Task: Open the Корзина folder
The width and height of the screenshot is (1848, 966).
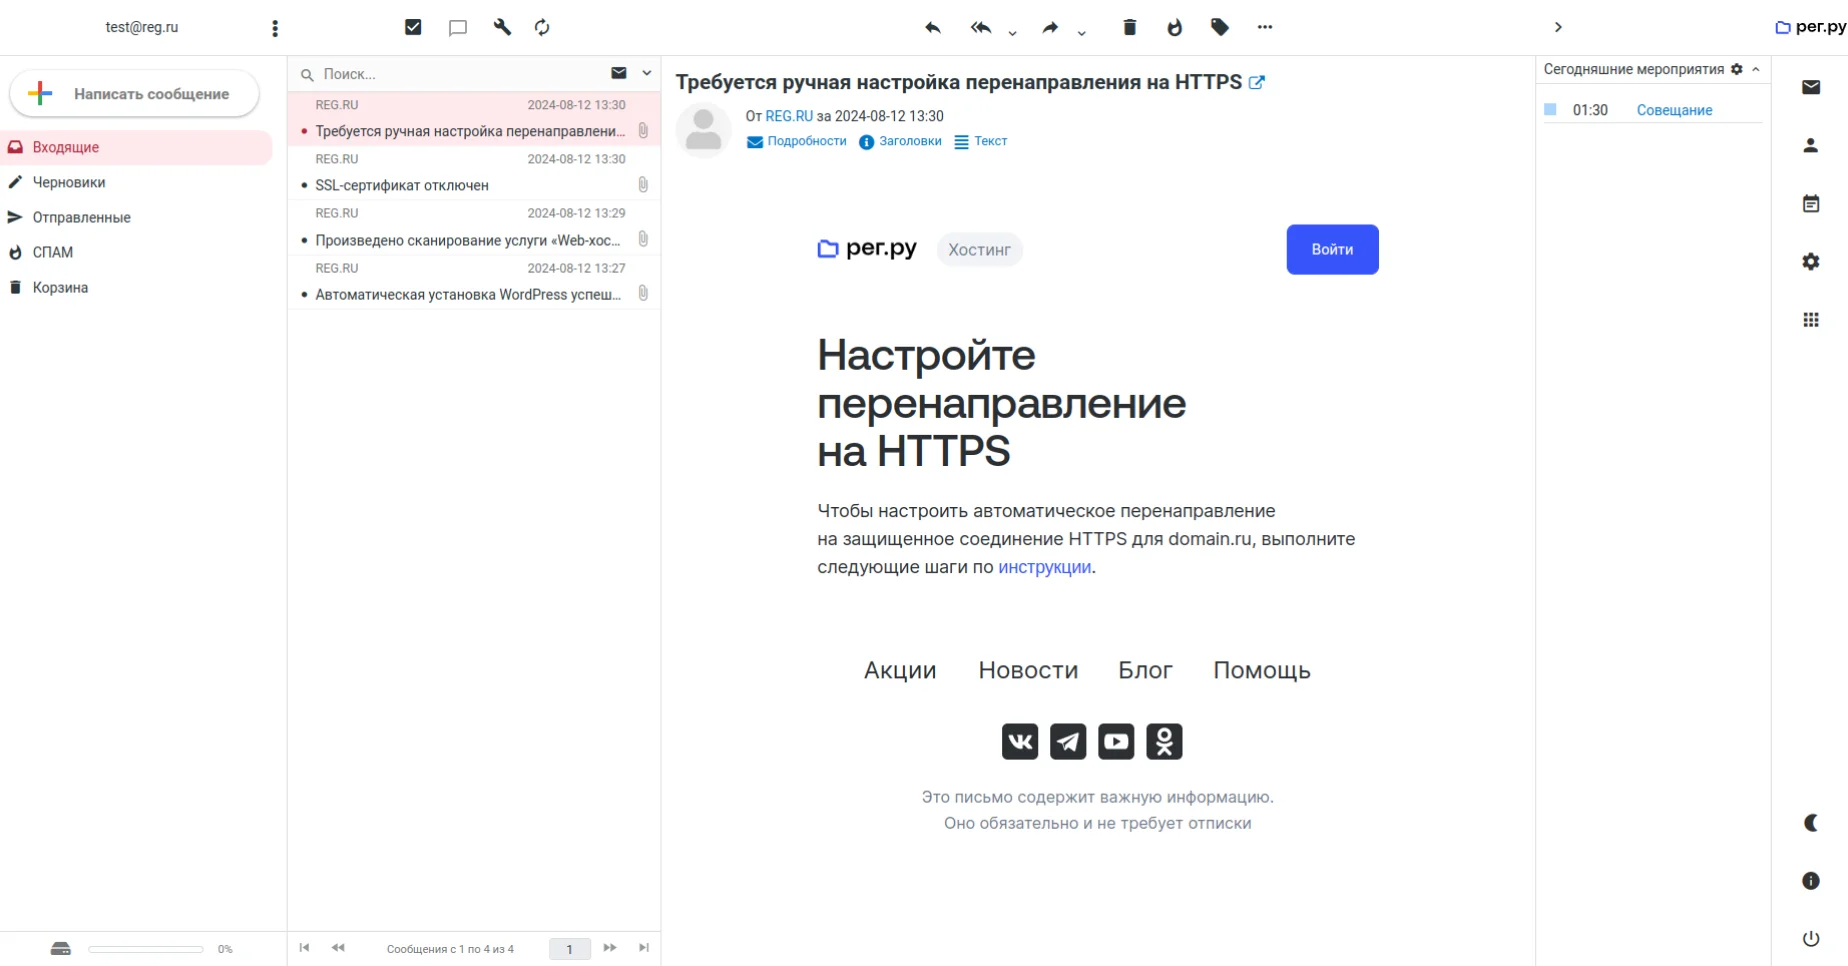Action: 136,287
